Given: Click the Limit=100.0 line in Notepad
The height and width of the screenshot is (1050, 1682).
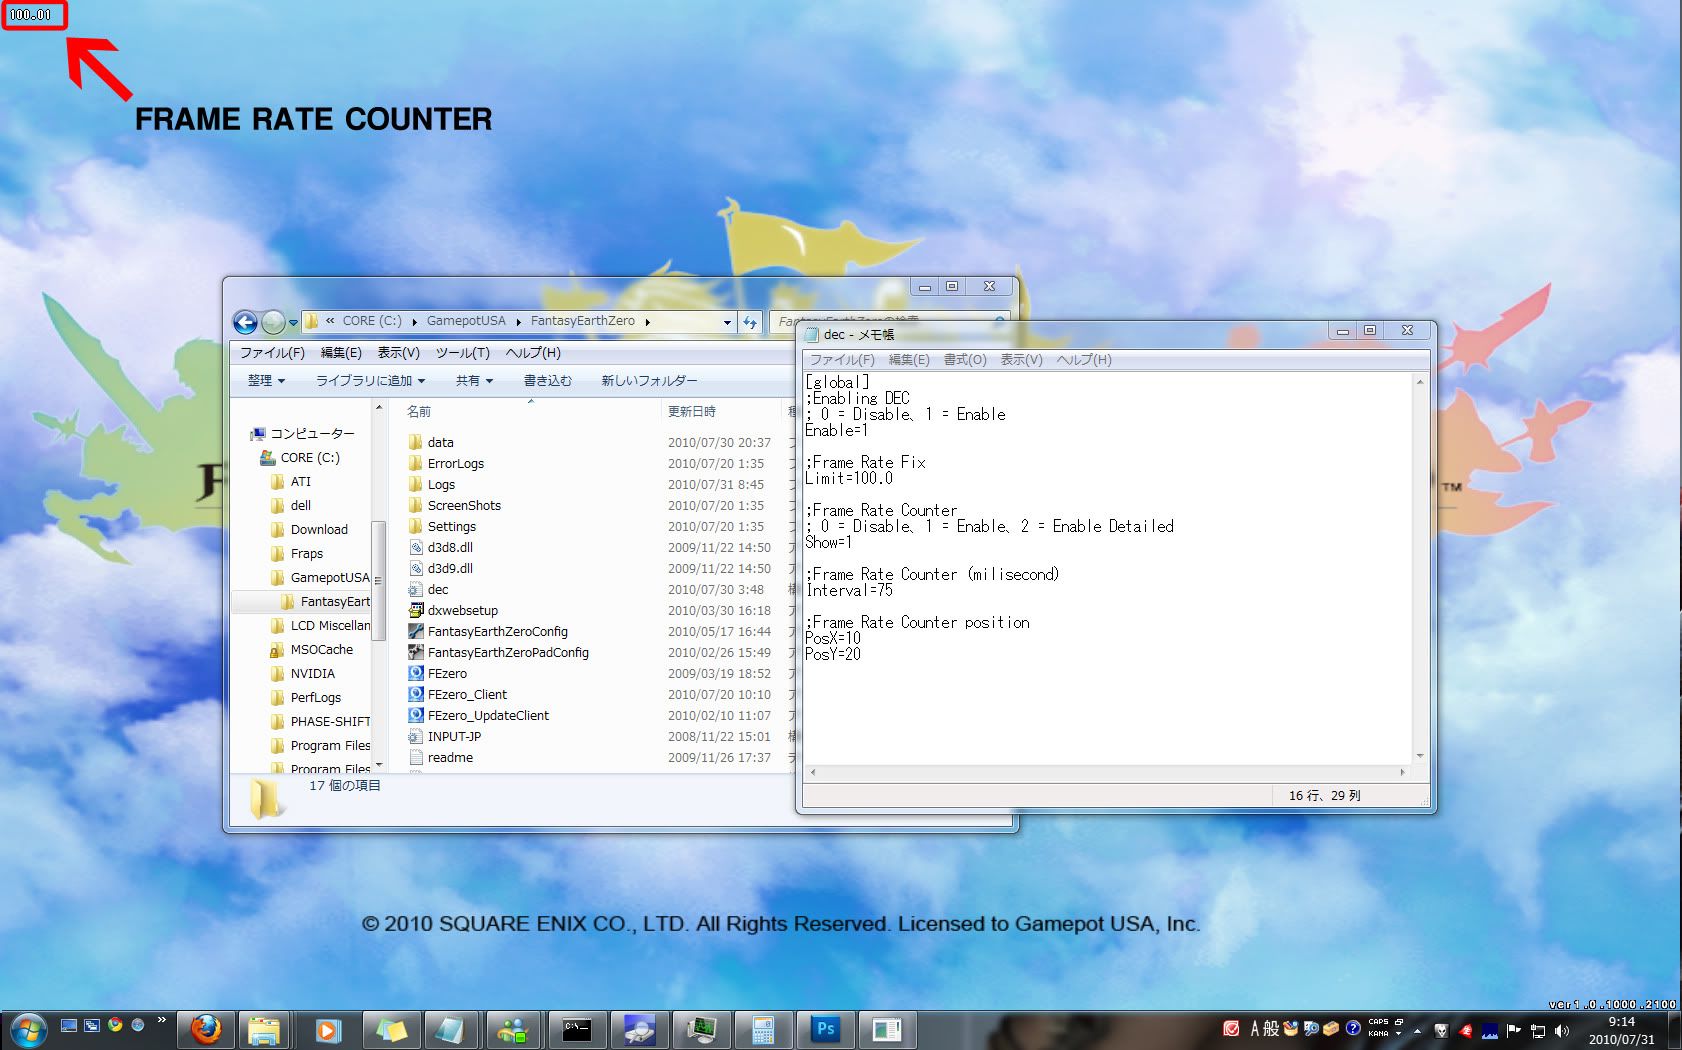Looking at the screenshot, I should 849,478.
